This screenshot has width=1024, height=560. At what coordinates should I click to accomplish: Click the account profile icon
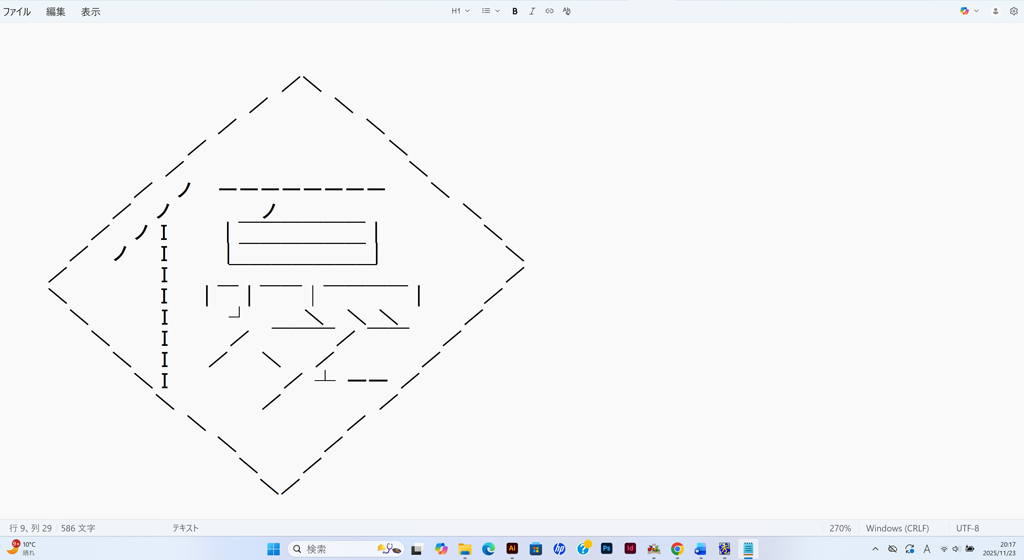(995, 11)
